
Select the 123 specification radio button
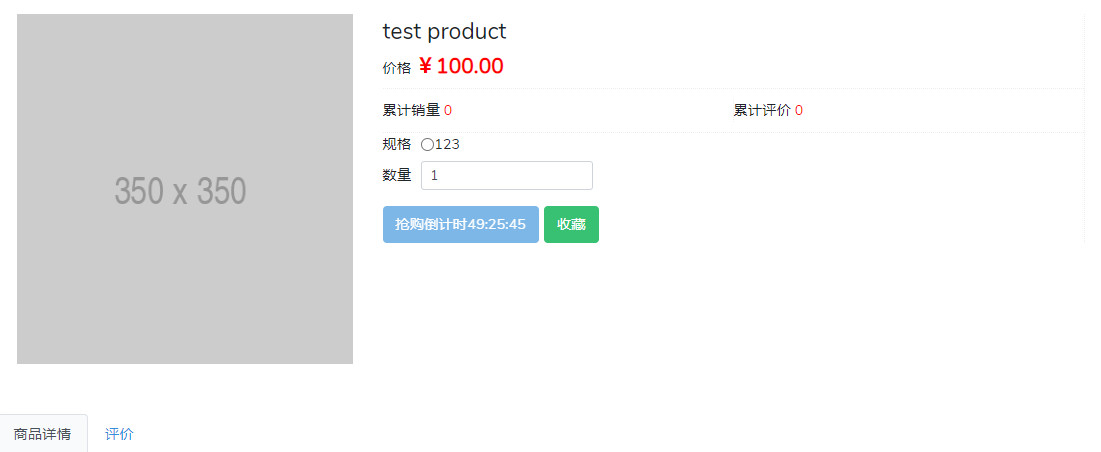pos(427,145)
